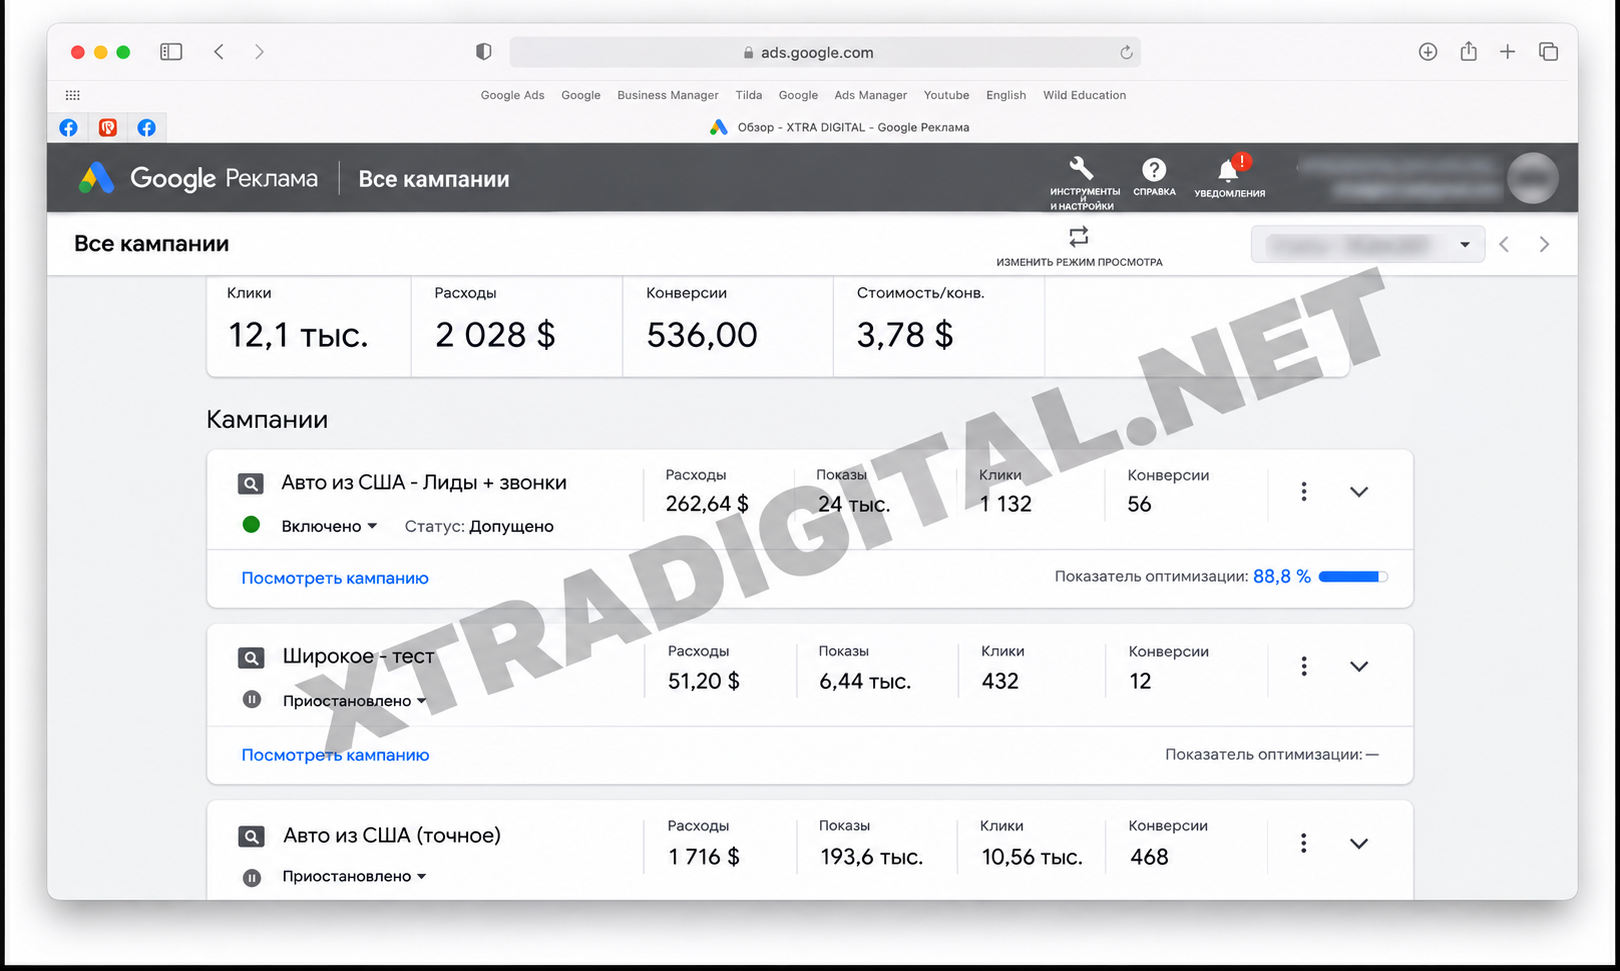Click the optimization score progress bar

pos(1353,577)
